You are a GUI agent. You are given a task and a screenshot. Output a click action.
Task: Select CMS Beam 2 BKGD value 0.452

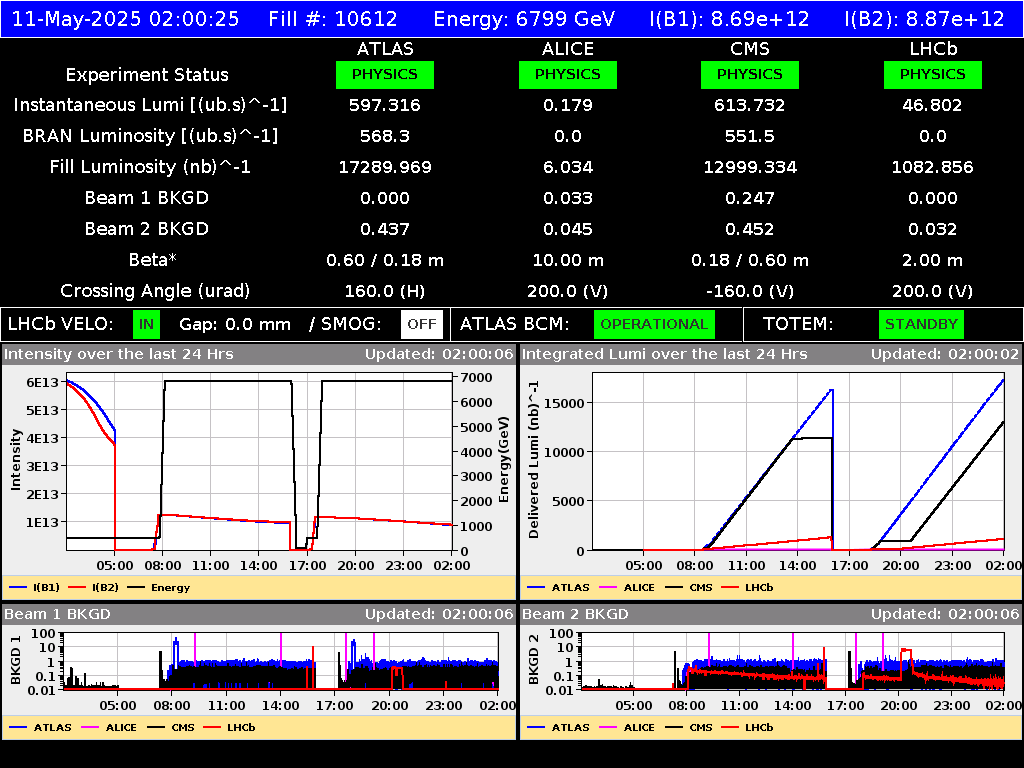coord(750,229)
